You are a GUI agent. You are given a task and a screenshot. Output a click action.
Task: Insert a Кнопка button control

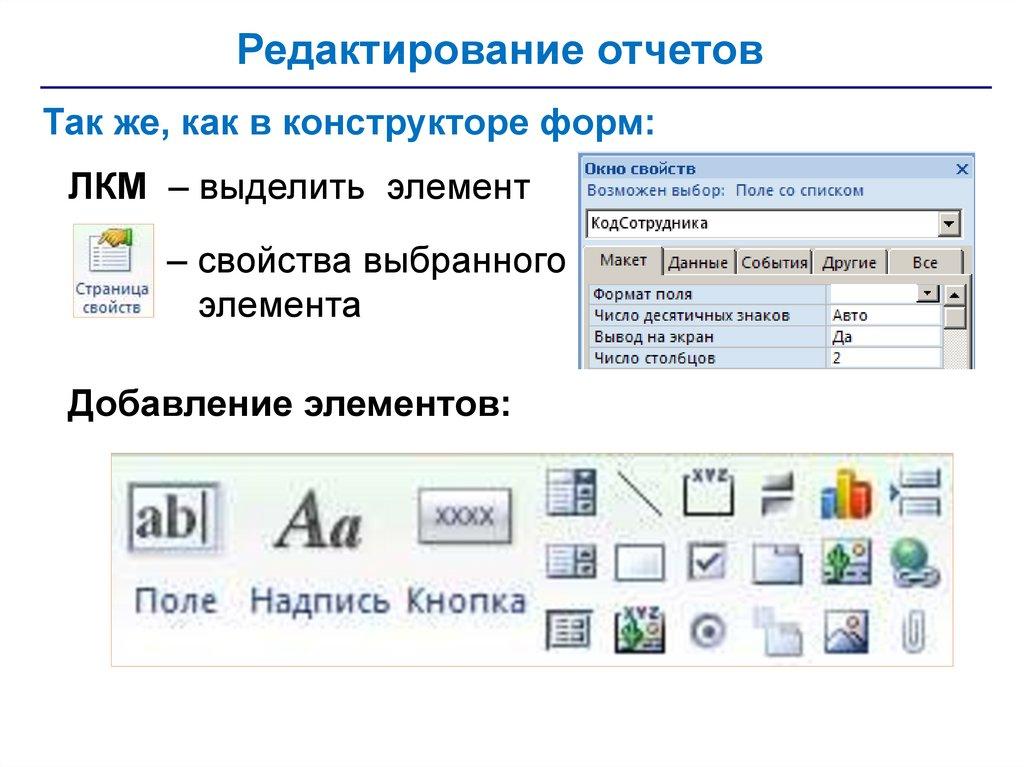[x=465, y=516]
